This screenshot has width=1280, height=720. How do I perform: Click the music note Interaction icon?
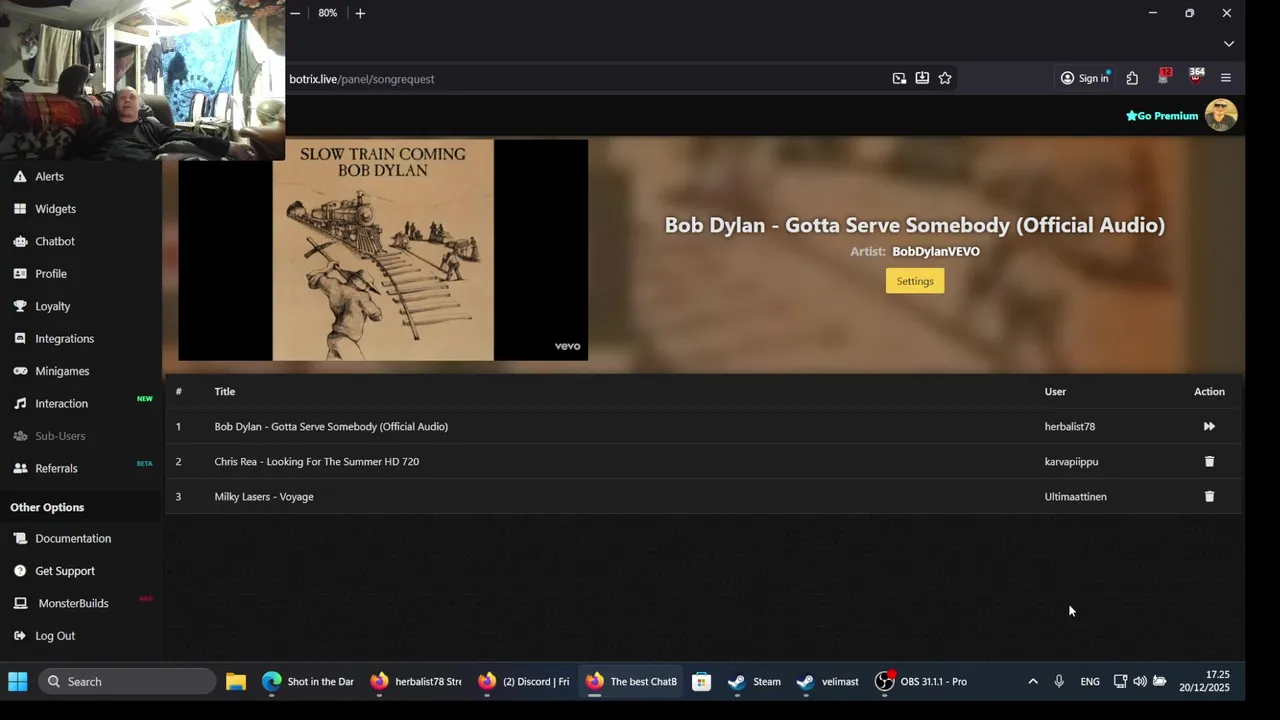click(x=20, y=403)
